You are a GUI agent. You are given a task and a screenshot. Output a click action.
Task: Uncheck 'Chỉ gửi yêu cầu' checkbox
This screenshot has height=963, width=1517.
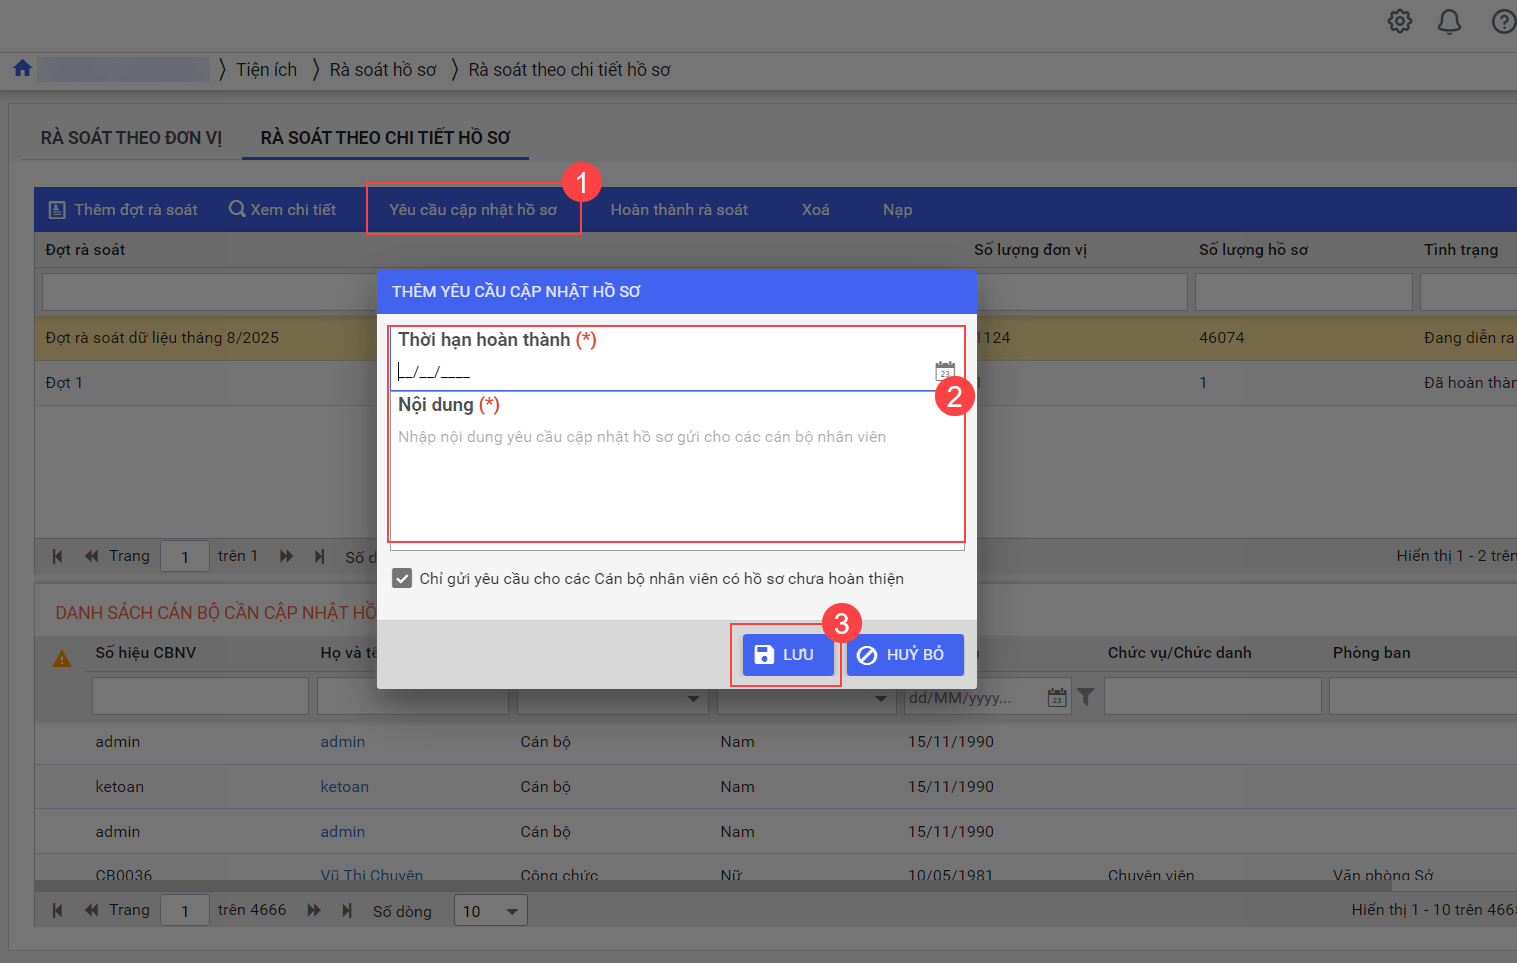[x=402, y=578]
